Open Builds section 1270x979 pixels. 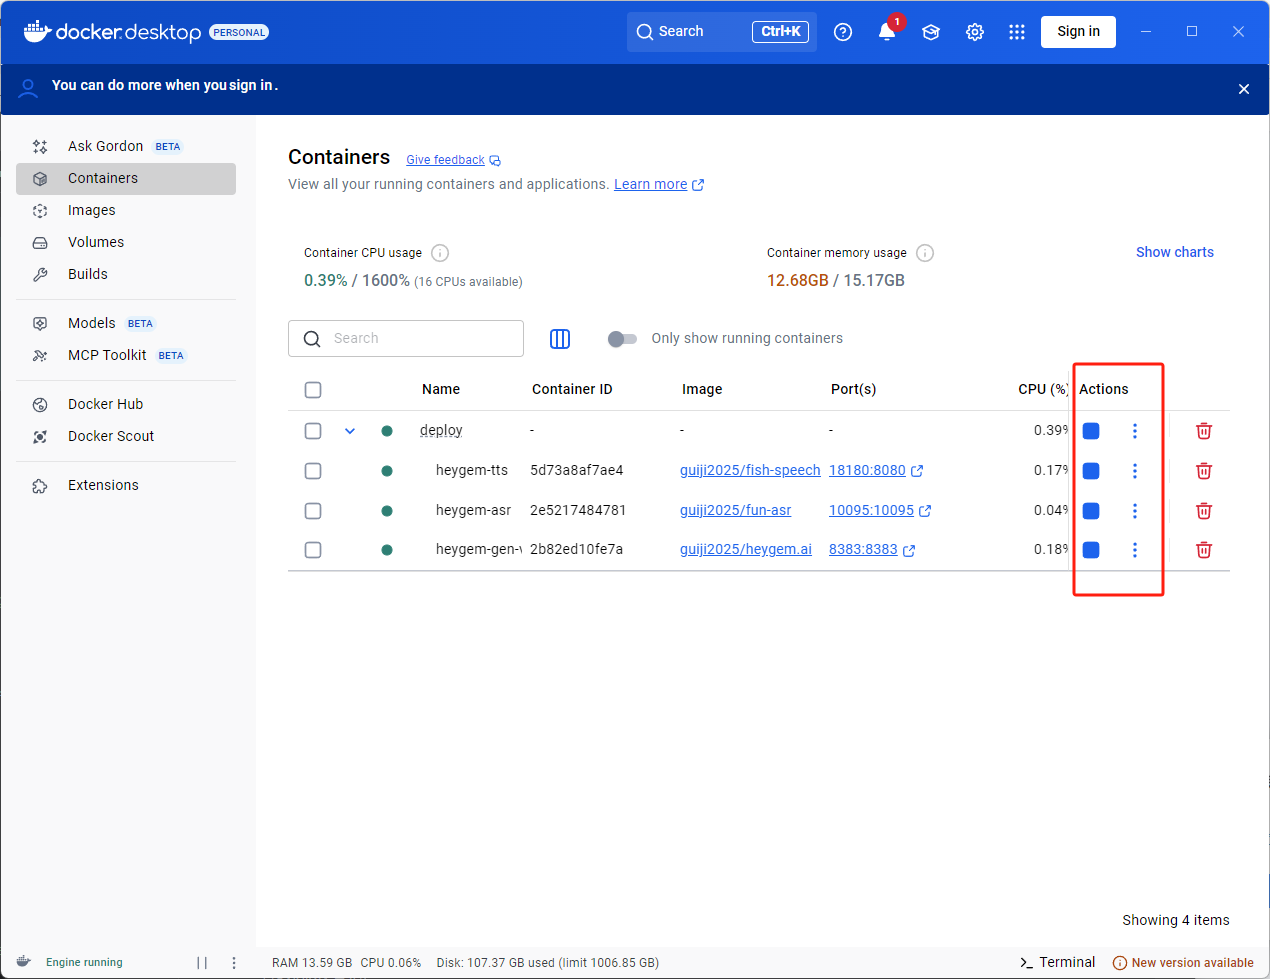(x=126, y=274)
